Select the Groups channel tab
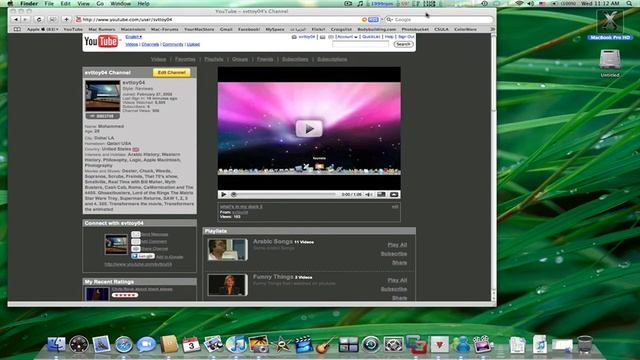 point(240,59)
